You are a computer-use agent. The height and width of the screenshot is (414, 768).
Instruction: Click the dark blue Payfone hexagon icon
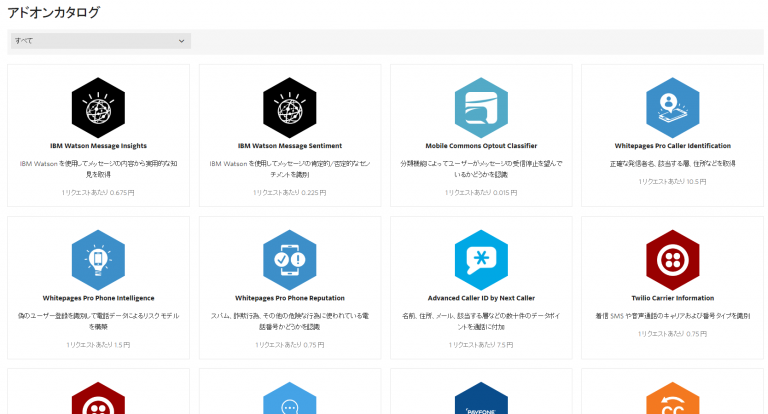tap(481, 398)
